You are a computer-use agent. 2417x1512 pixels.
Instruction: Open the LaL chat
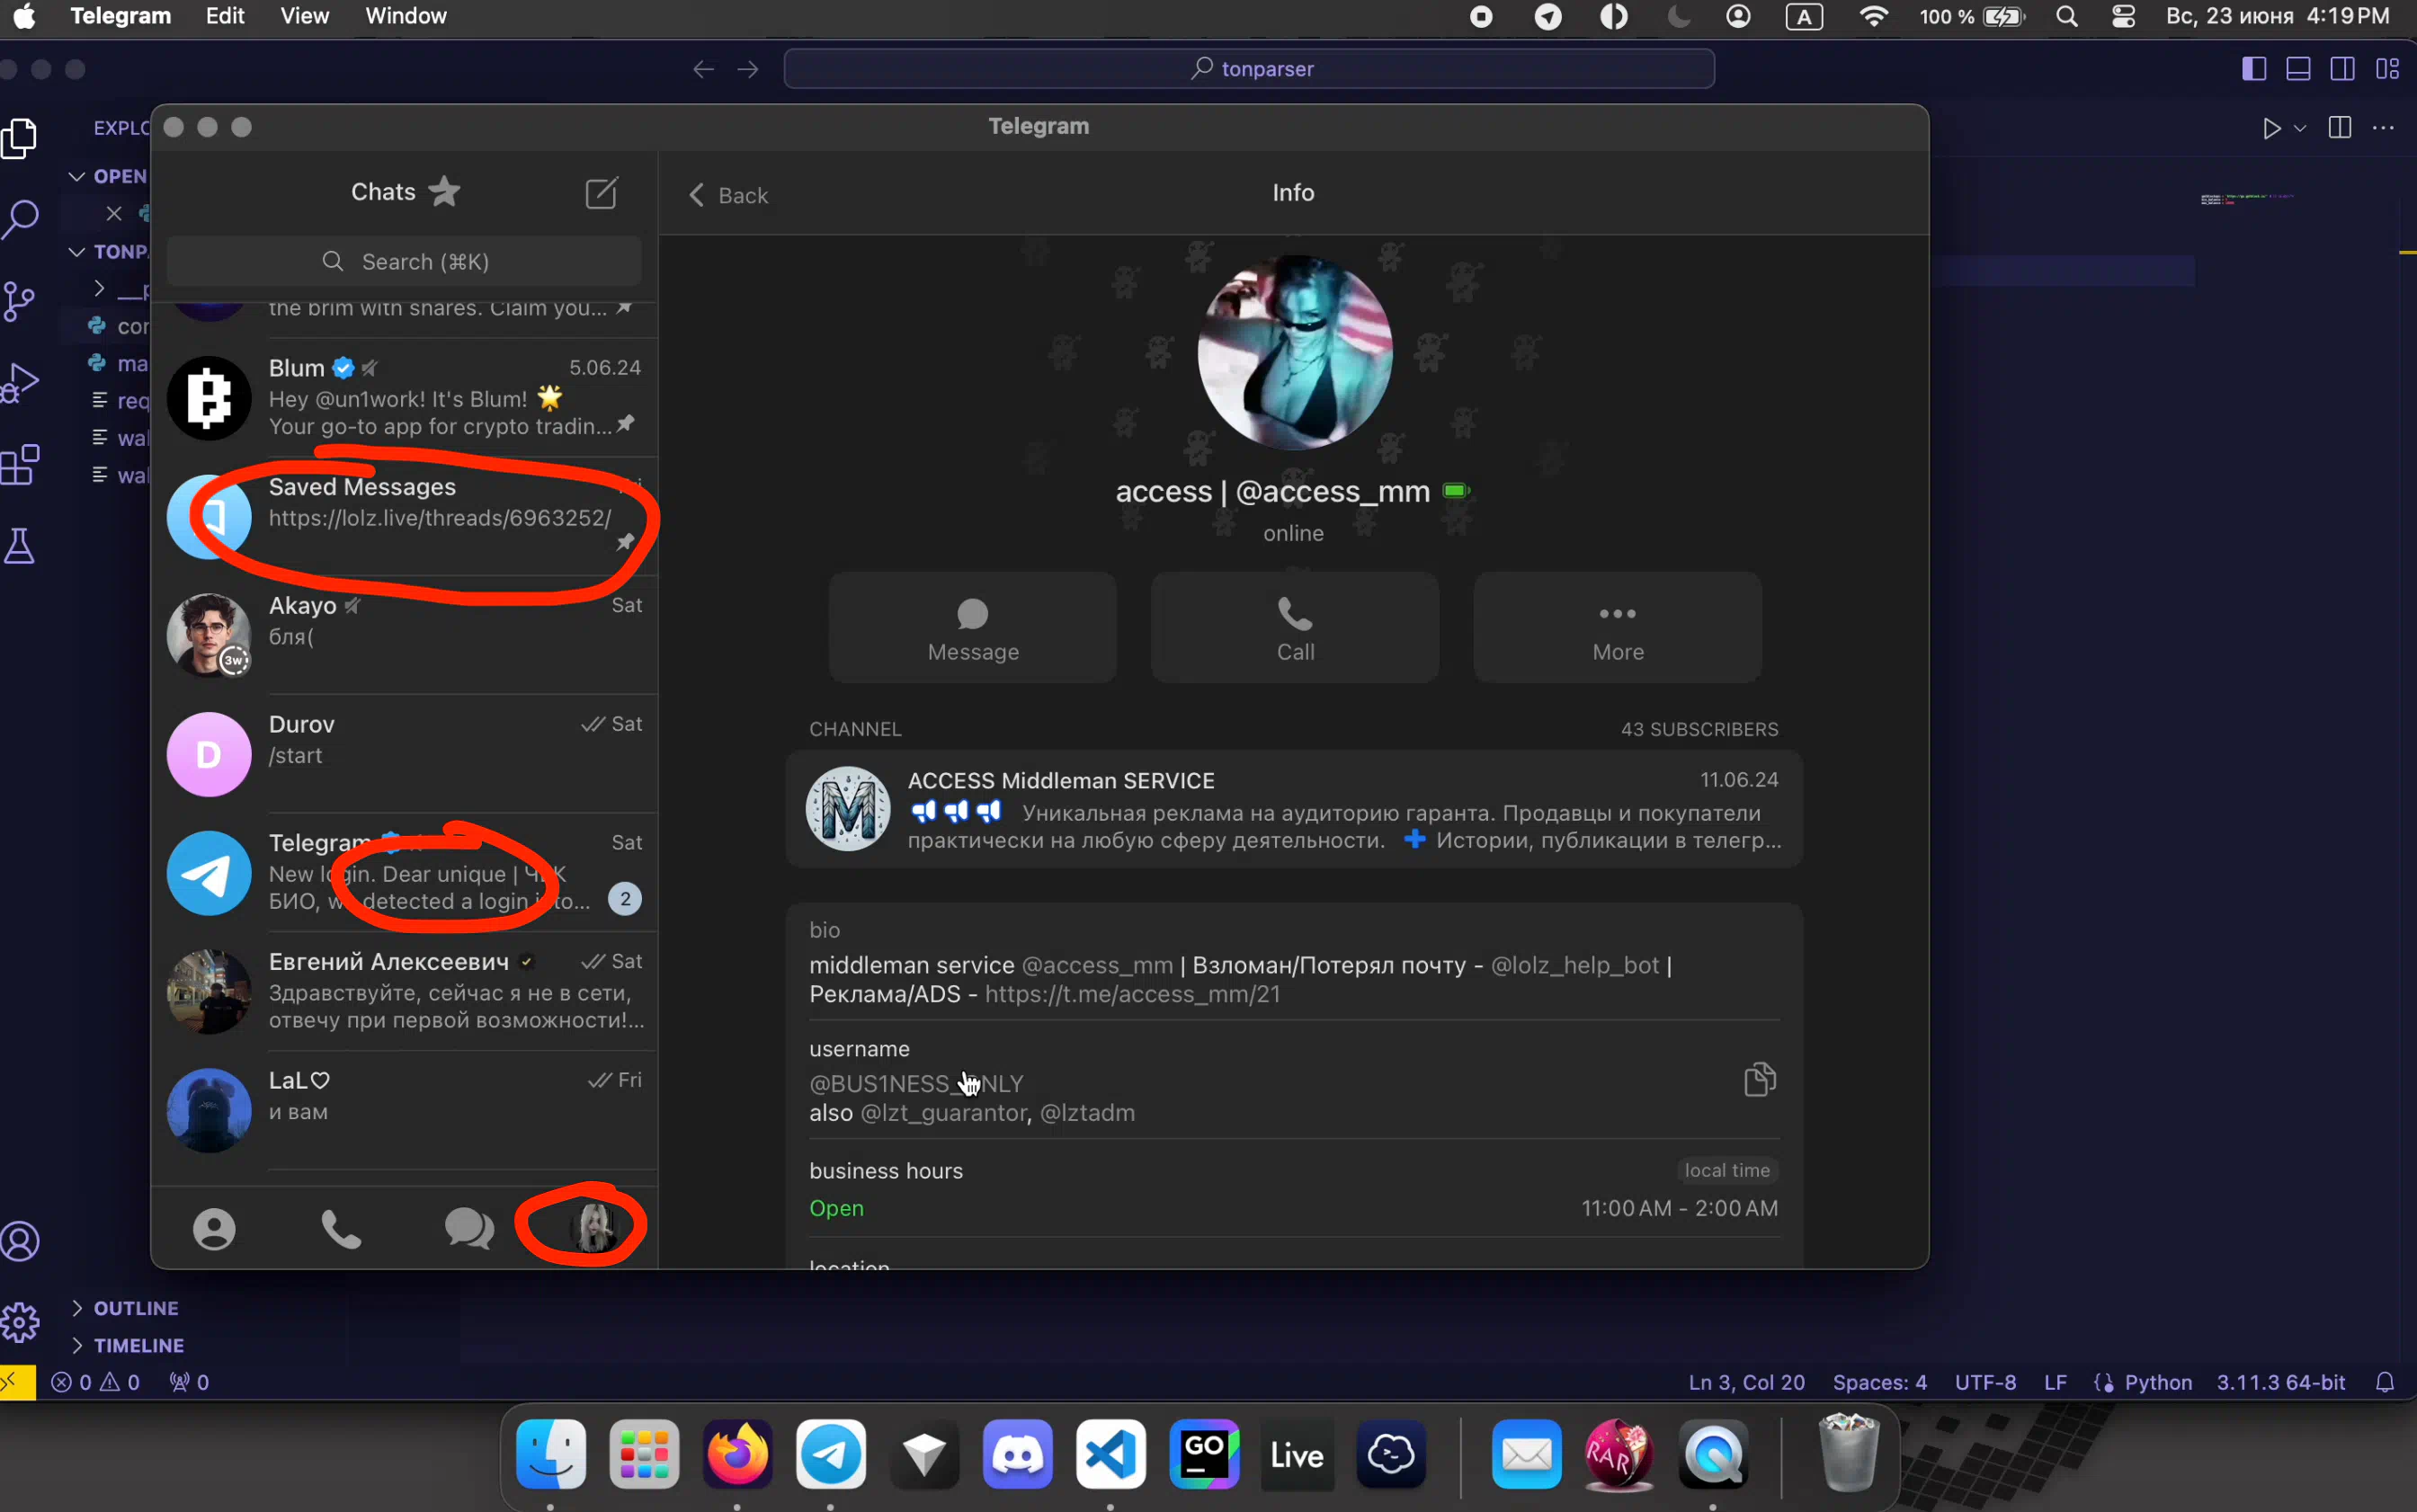404,1111
